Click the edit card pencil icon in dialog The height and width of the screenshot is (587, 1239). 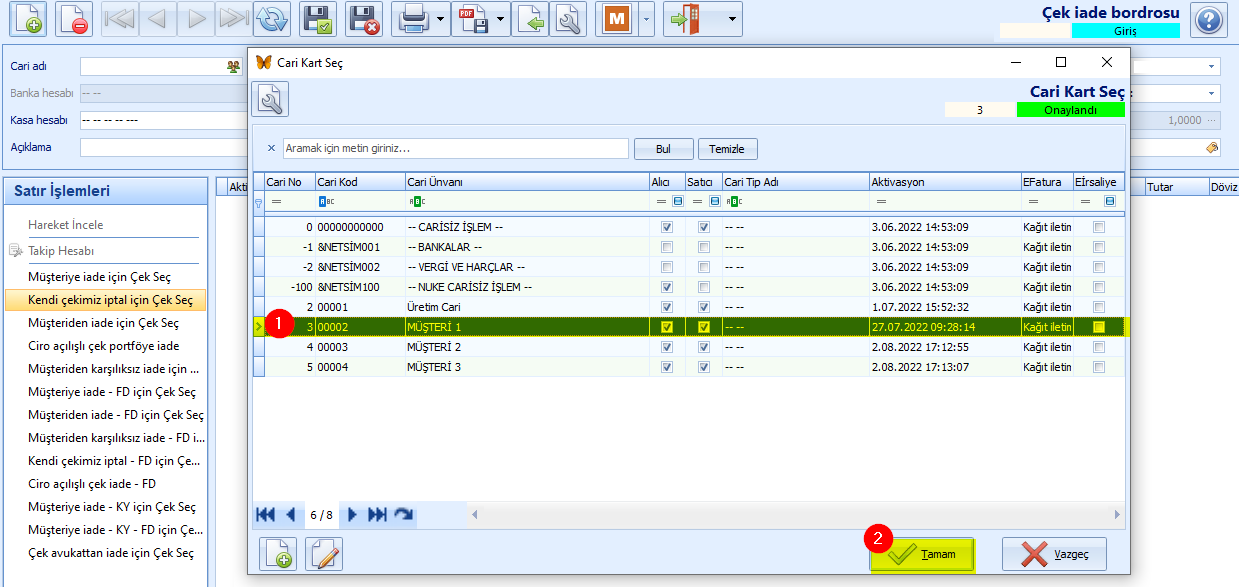(324, 554)
